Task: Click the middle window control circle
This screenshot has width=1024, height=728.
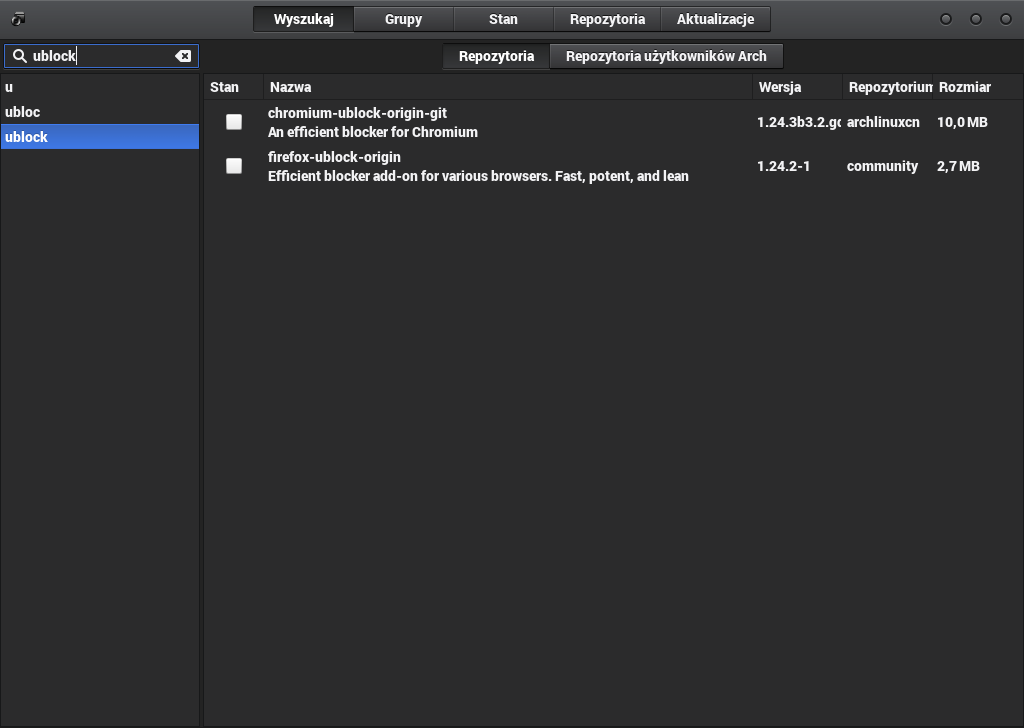Action: [x=976, y=19]
